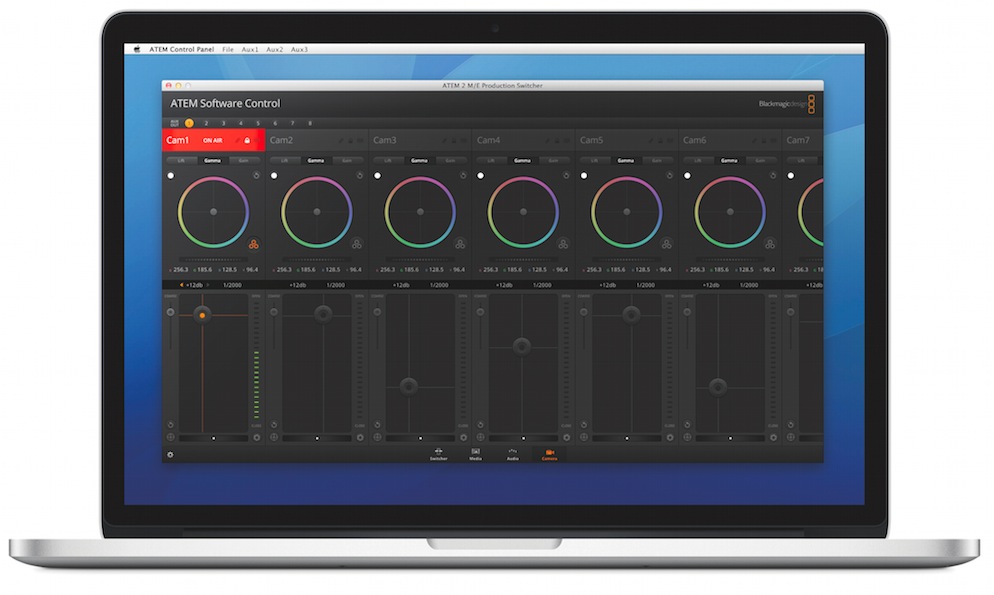994x595 pixels.
Task: Switch Cam2 to the Lift tab
Action: click(283, 161)
